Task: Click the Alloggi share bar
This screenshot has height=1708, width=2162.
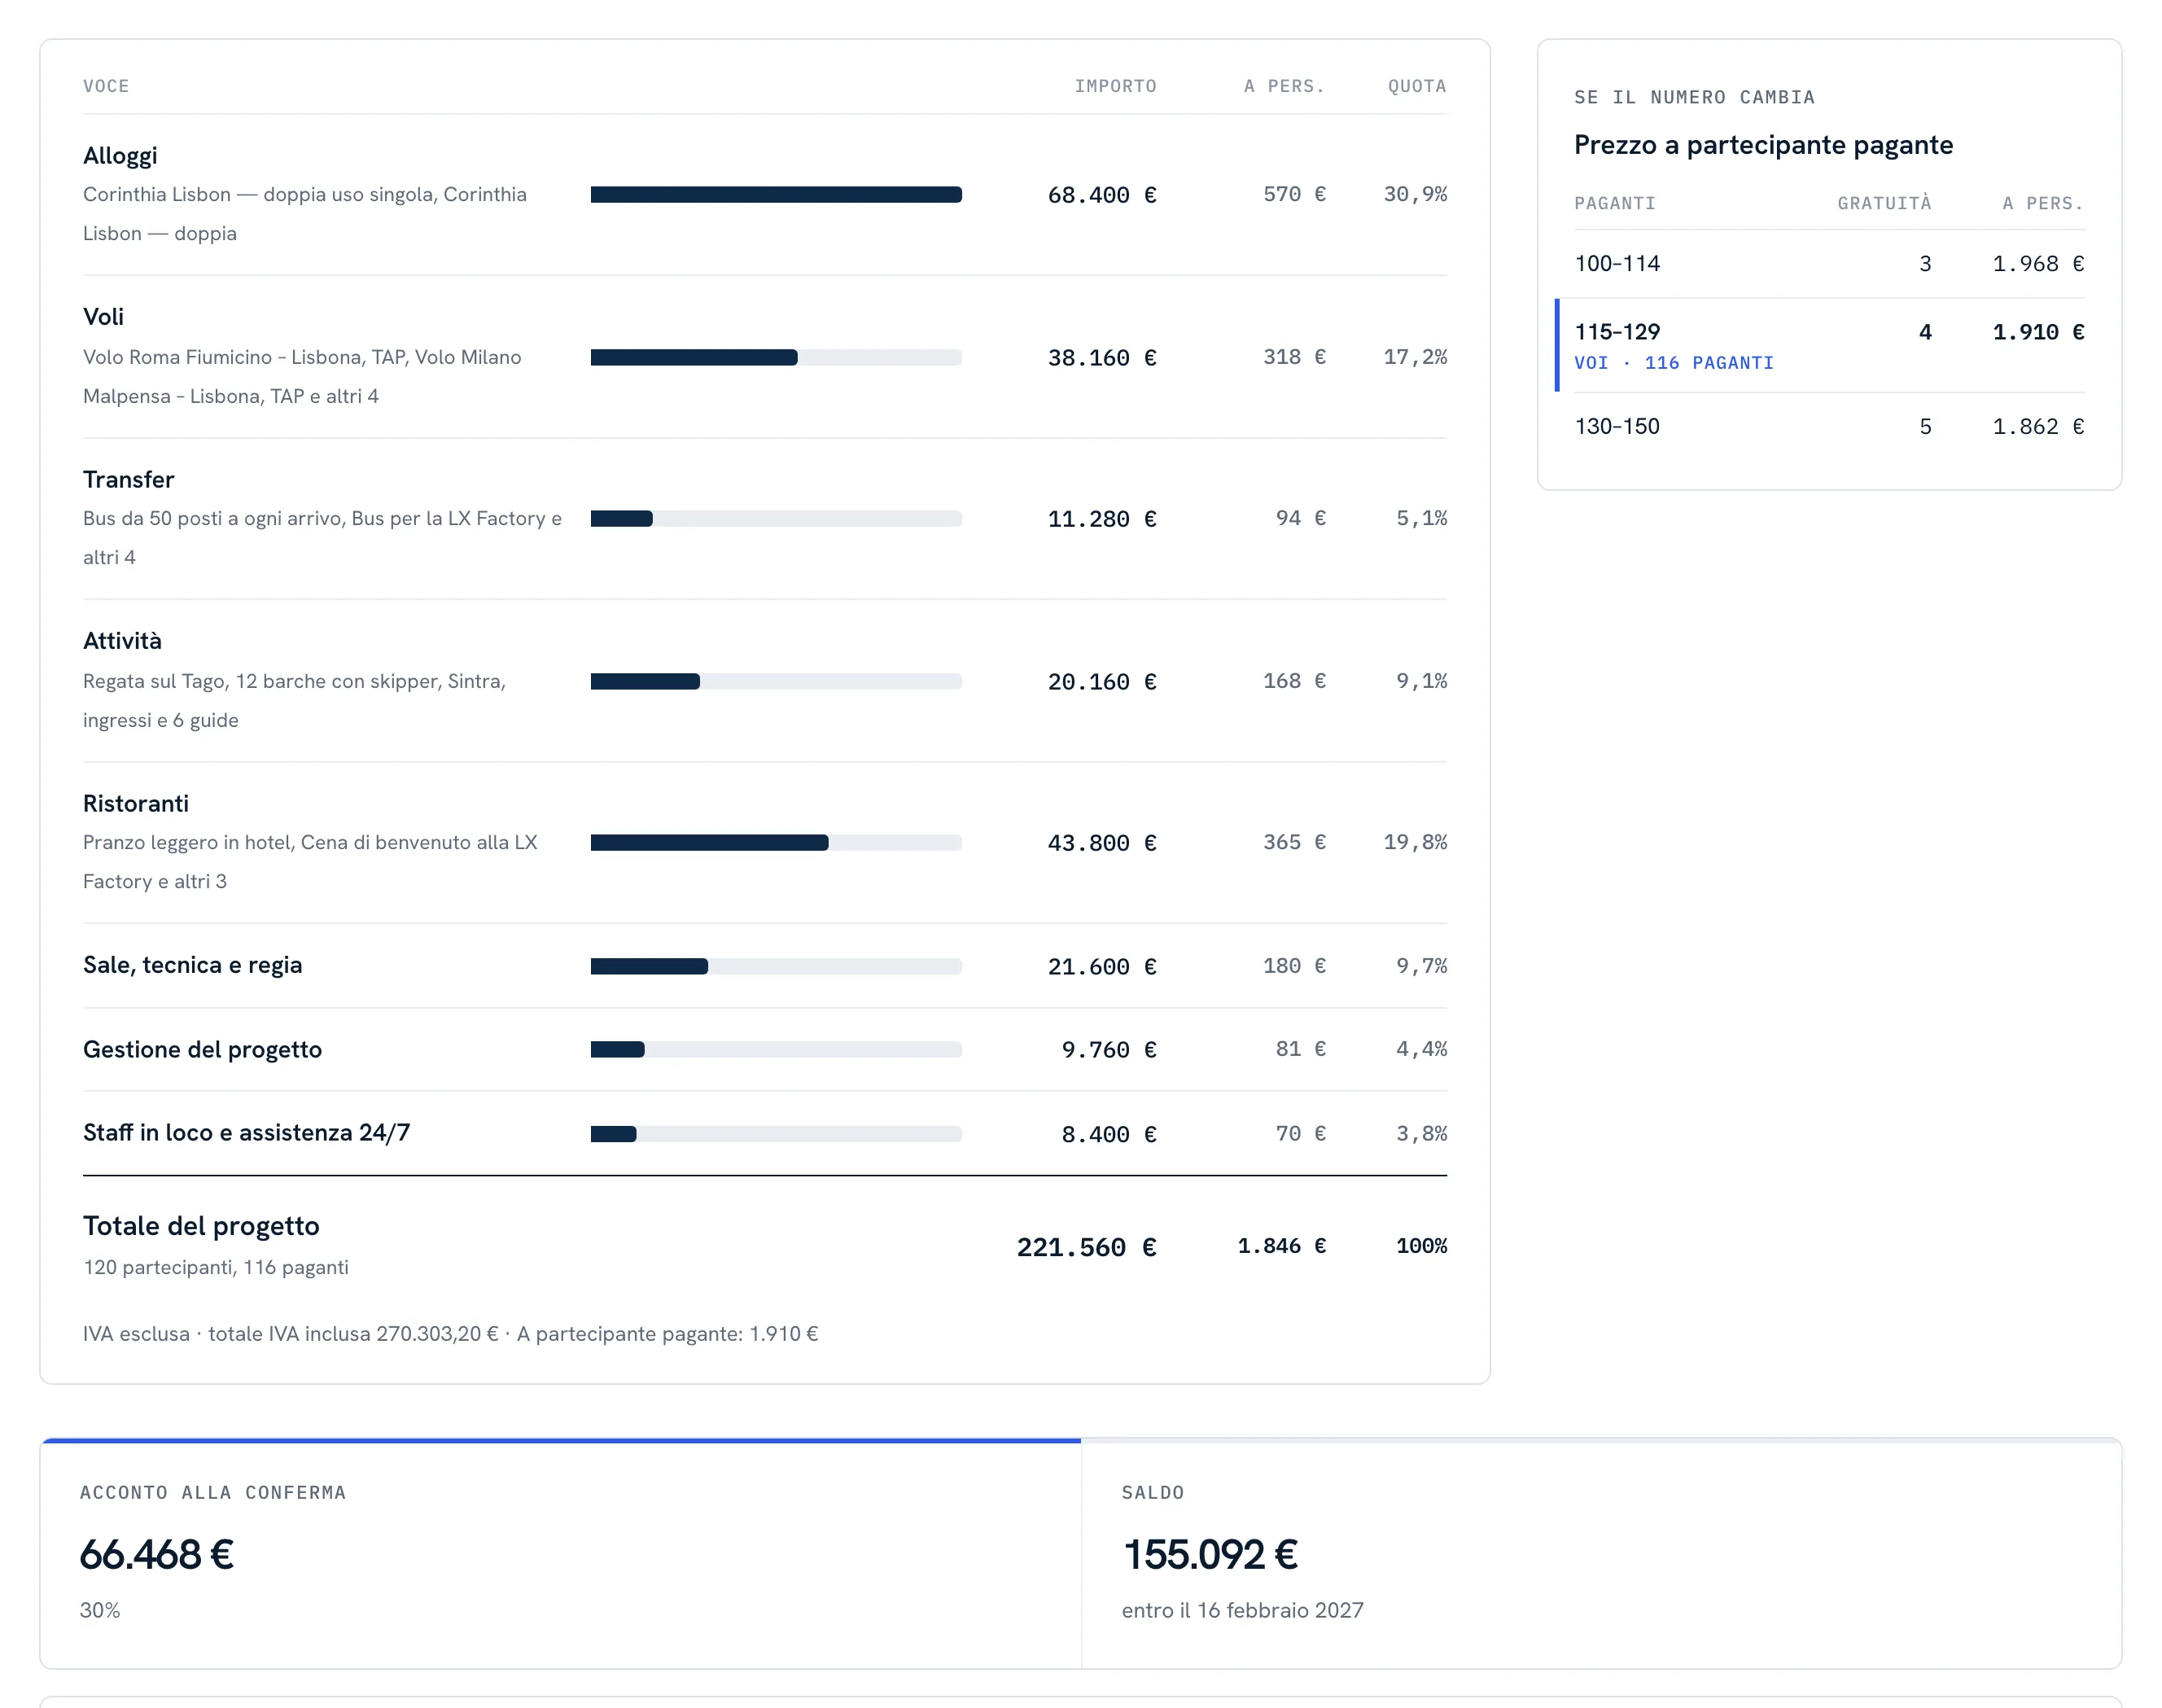Action: 776,195
